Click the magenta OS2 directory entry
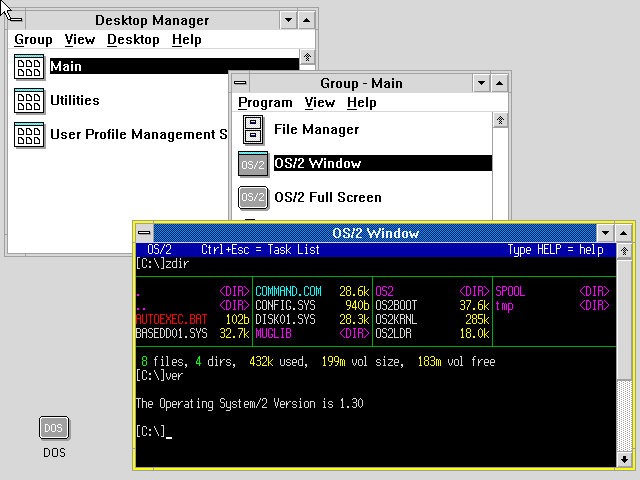 [384, 291]
